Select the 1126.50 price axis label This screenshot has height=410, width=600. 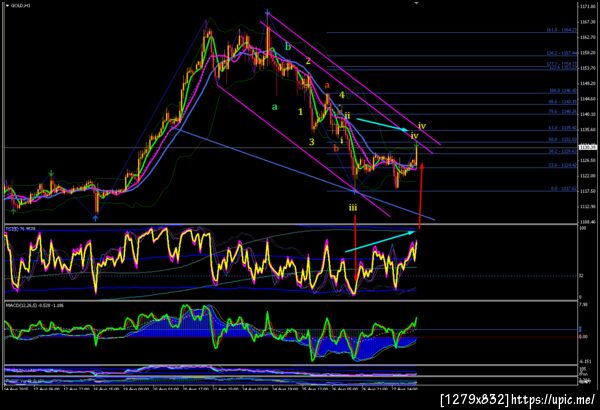click(588, 160)
